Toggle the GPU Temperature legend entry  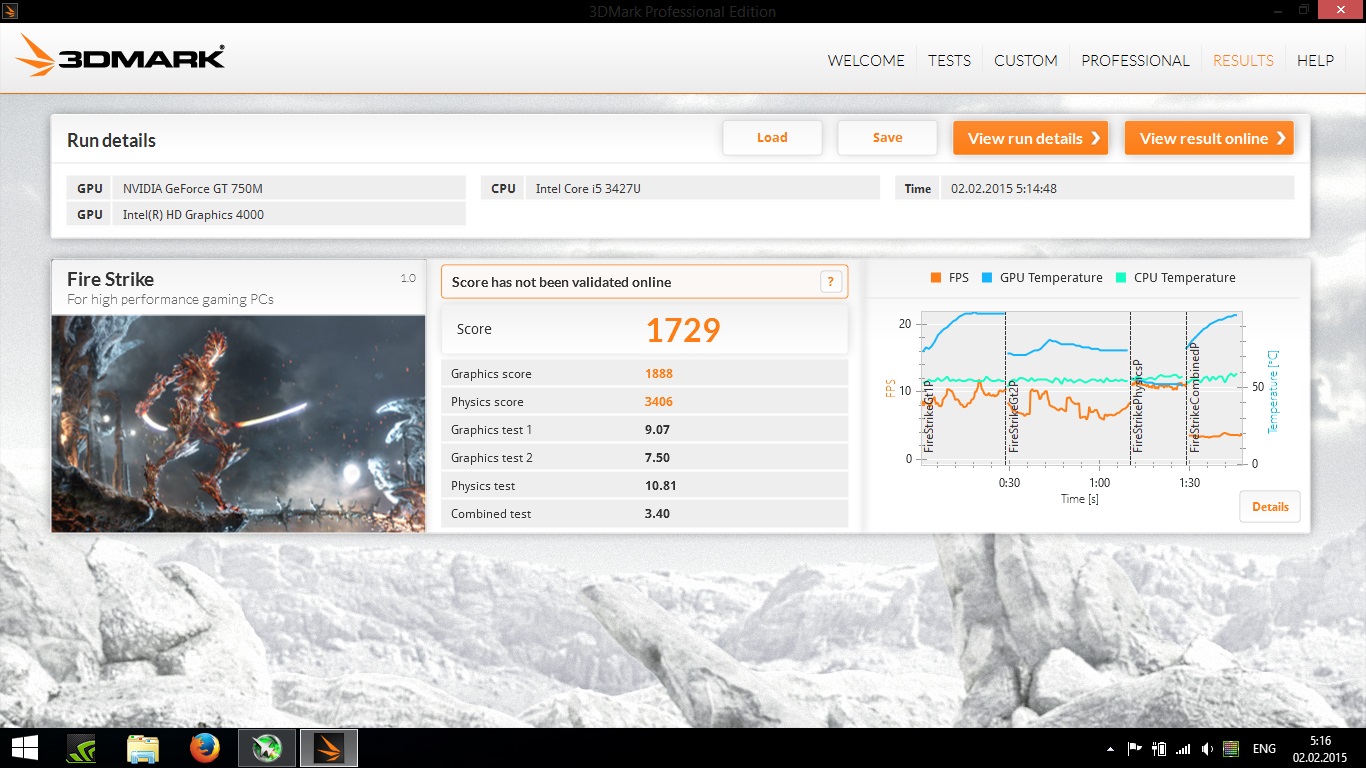(x=1042, y=278)
